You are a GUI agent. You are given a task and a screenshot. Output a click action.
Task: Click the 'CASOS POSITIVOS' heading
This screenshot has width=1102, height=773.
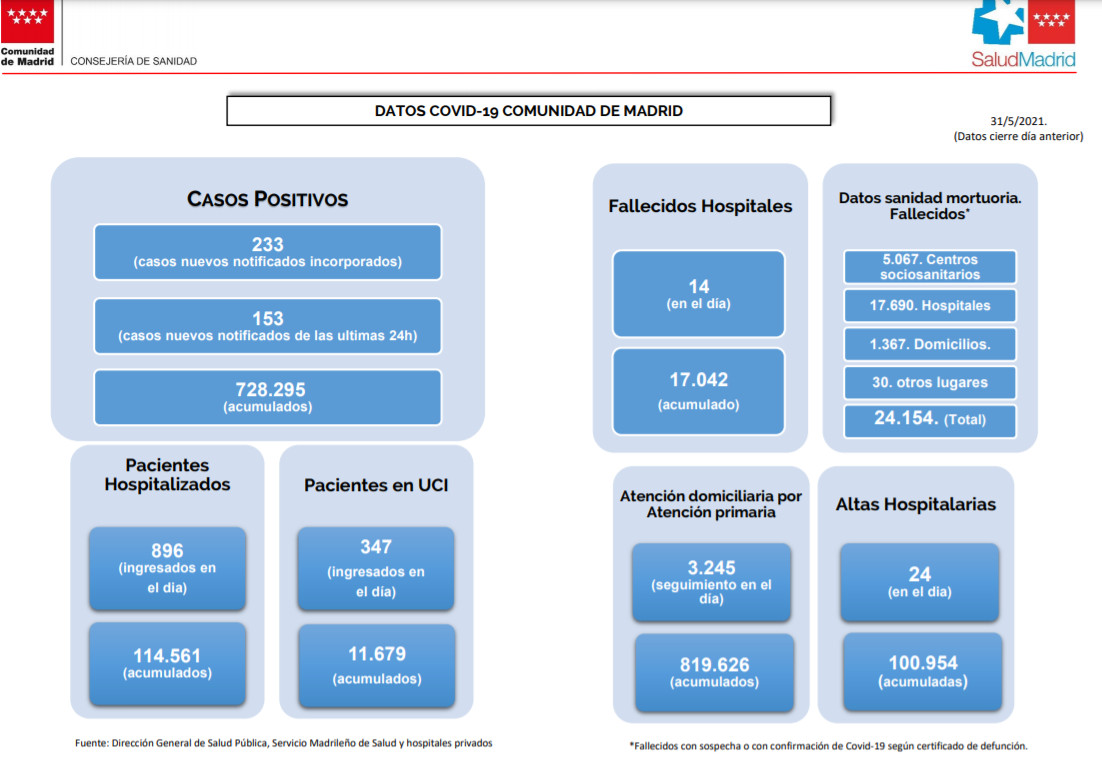(x=267, y=199)
